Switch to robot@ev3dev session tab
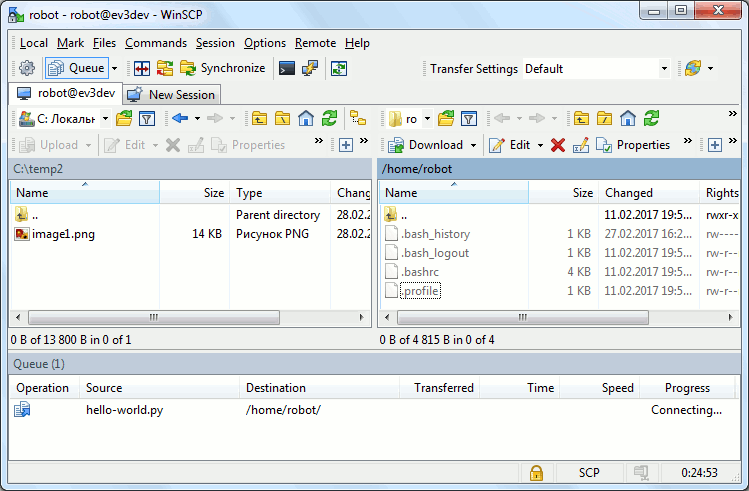Viewport: 749px width, 491px height. 66,94
